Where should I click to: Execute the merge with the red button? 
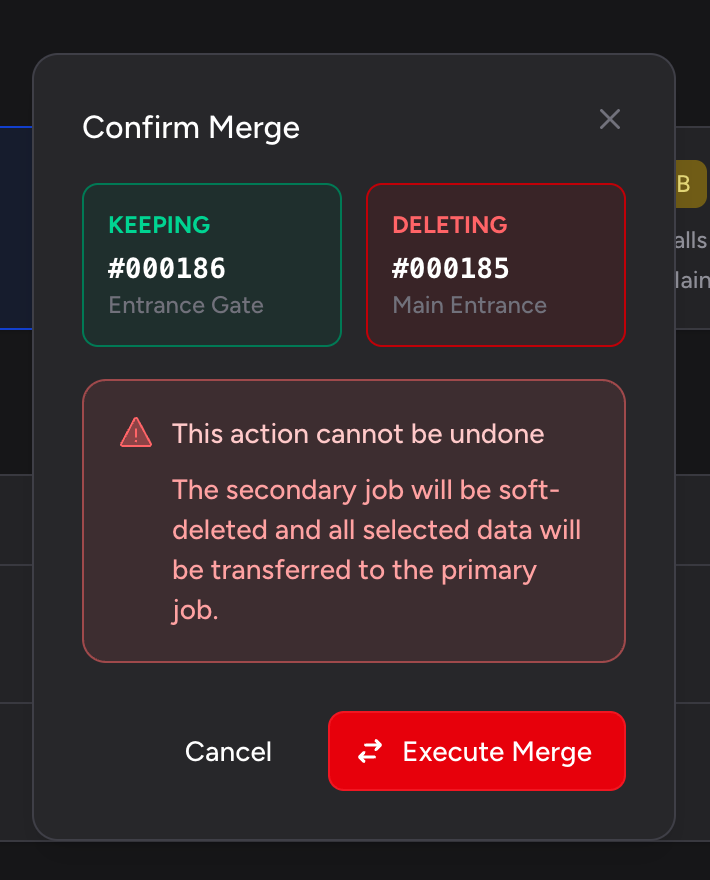tap(476, 751)
